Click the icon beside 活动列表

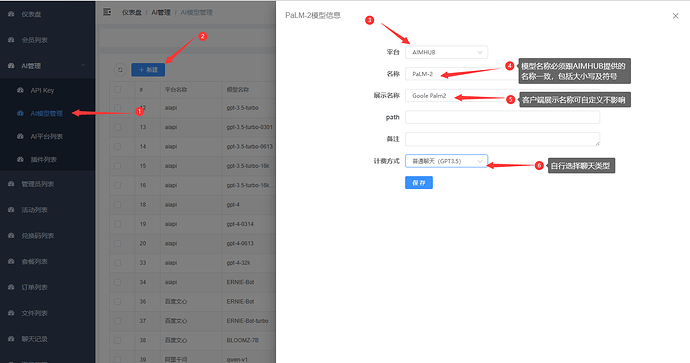pos(11,210)
